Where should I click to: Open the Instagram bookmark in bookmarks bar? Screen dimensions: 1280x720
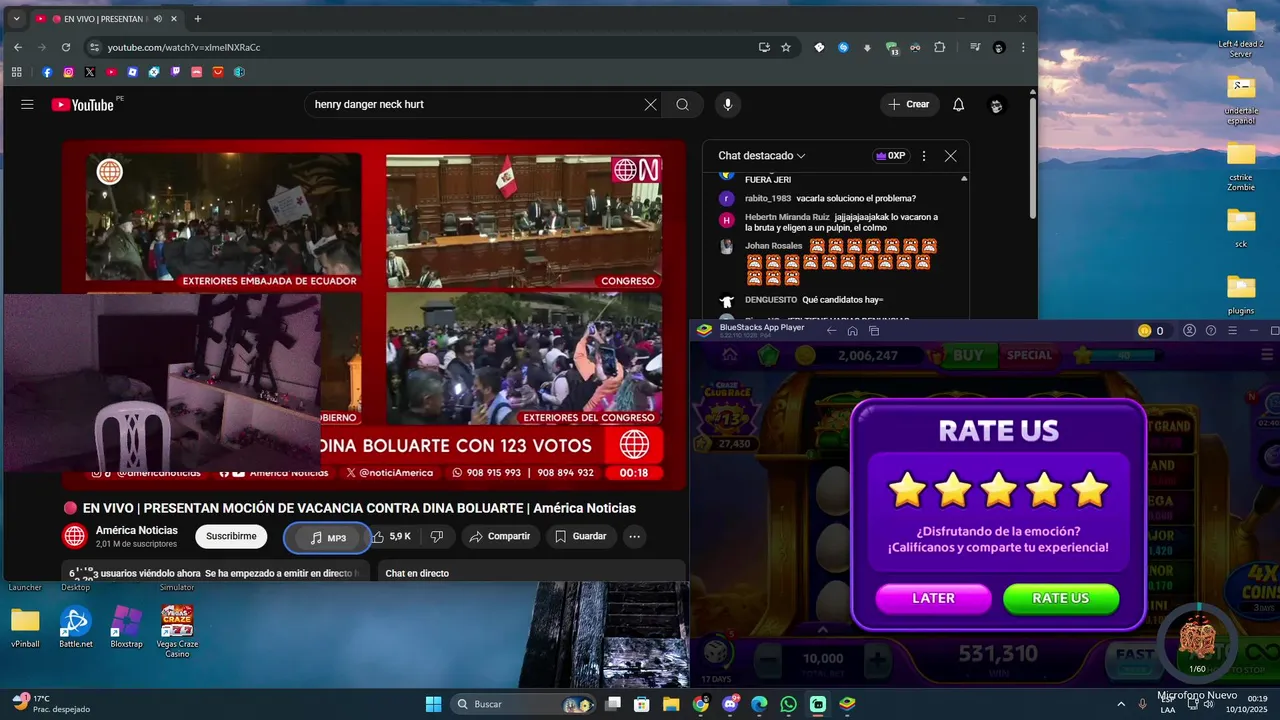(68, 72)
